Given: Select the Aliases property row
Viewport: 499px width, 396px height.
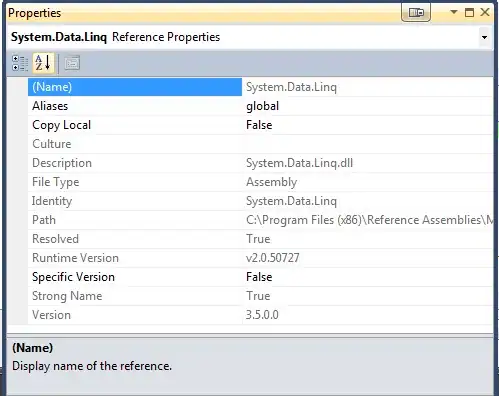Looking at the screenshot, I should tap(260, 106).
